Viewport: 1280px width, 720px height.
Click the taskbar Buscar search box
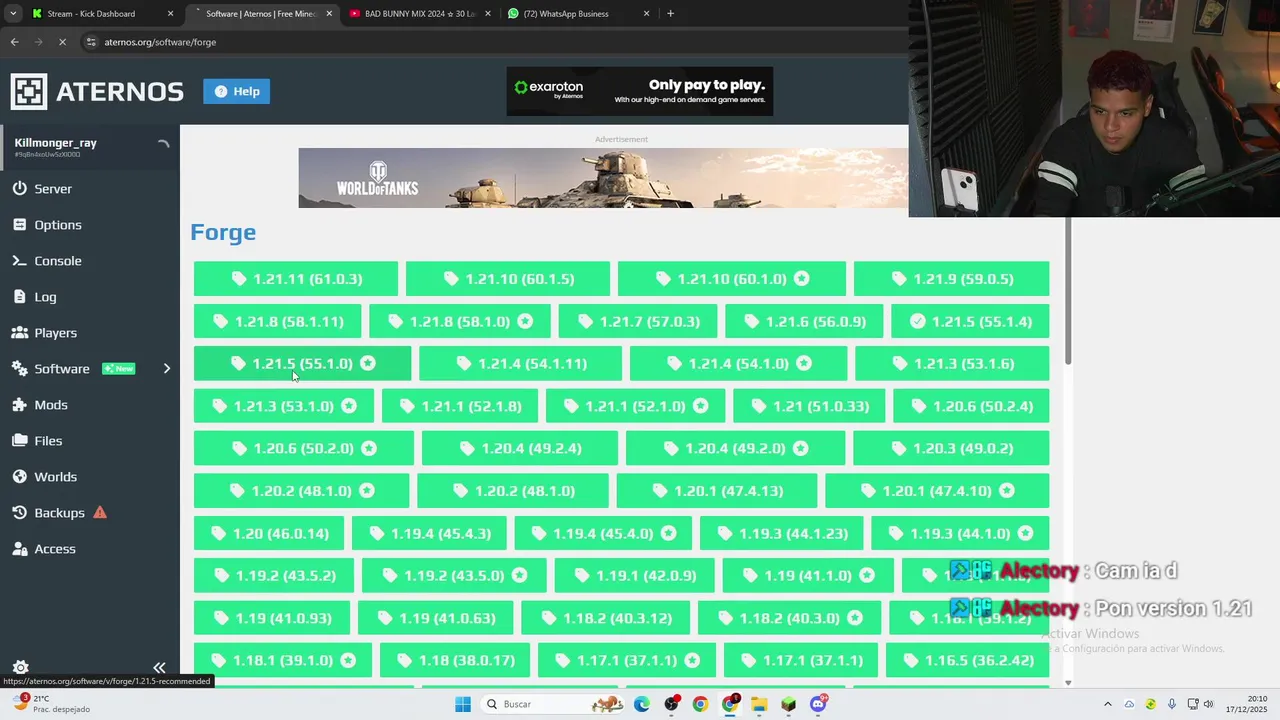[552, 704]
